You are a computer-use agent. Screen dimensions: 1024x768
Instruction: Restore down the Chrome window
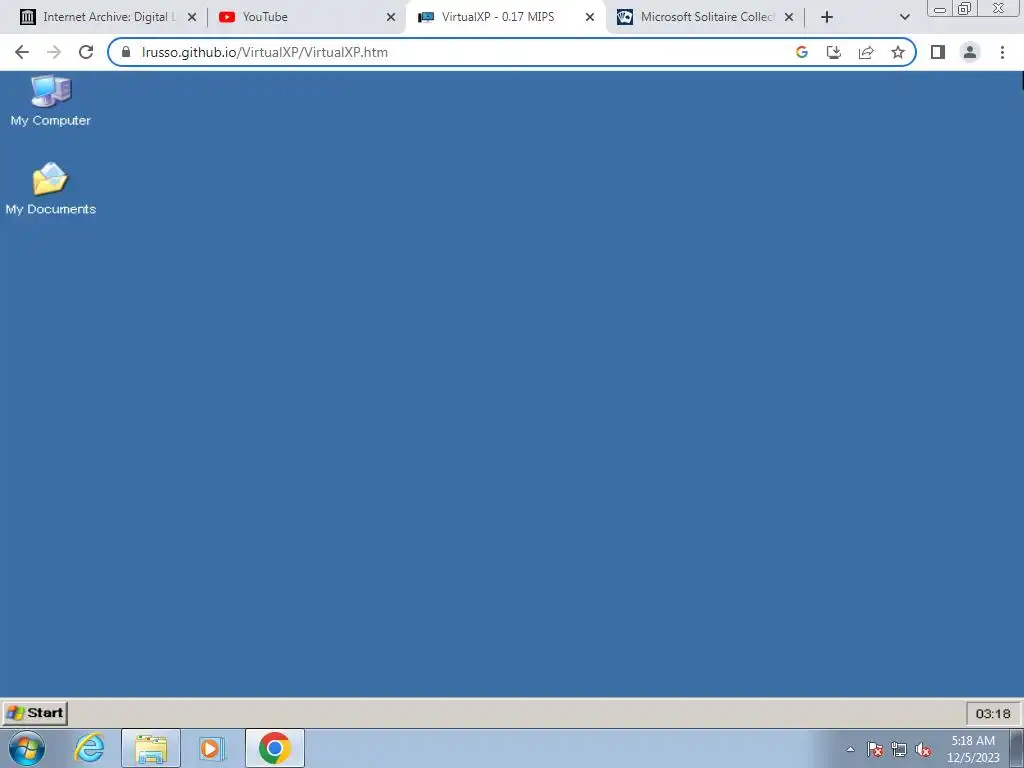(964, 8)
